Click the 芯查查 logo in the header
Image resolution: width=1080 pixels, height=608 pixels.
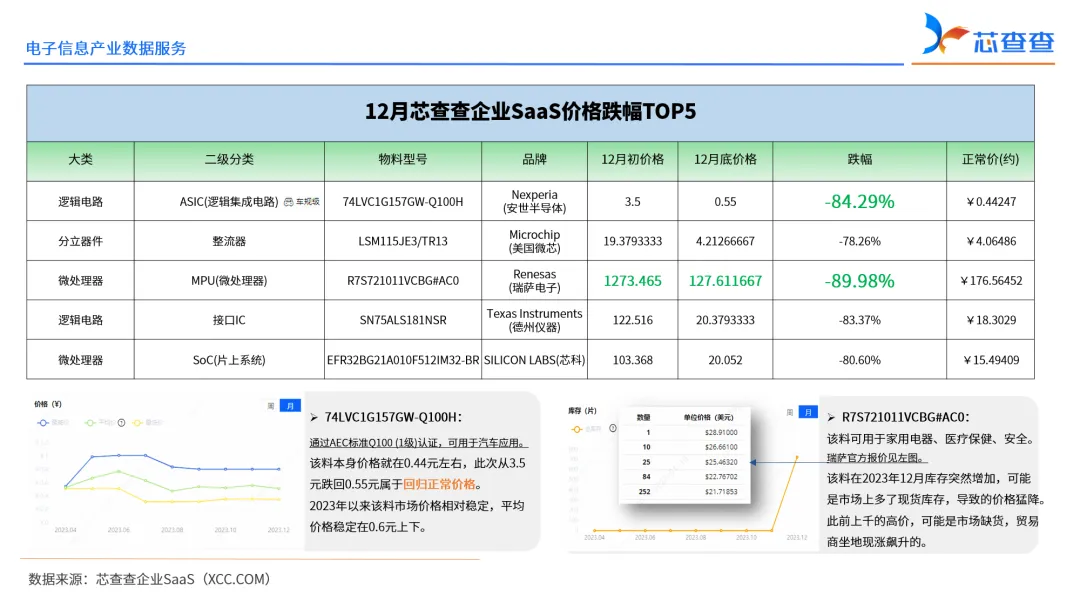tap(988, 34)
